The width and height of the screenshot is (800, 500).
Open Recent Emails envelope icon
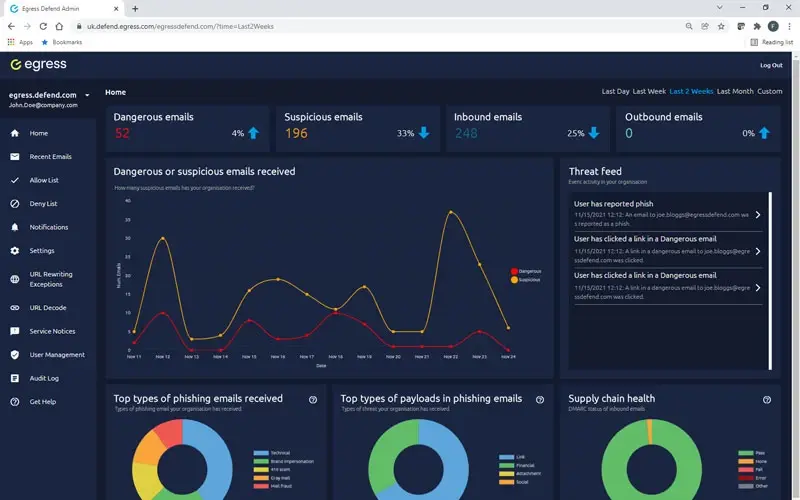(x=15, y=157)
